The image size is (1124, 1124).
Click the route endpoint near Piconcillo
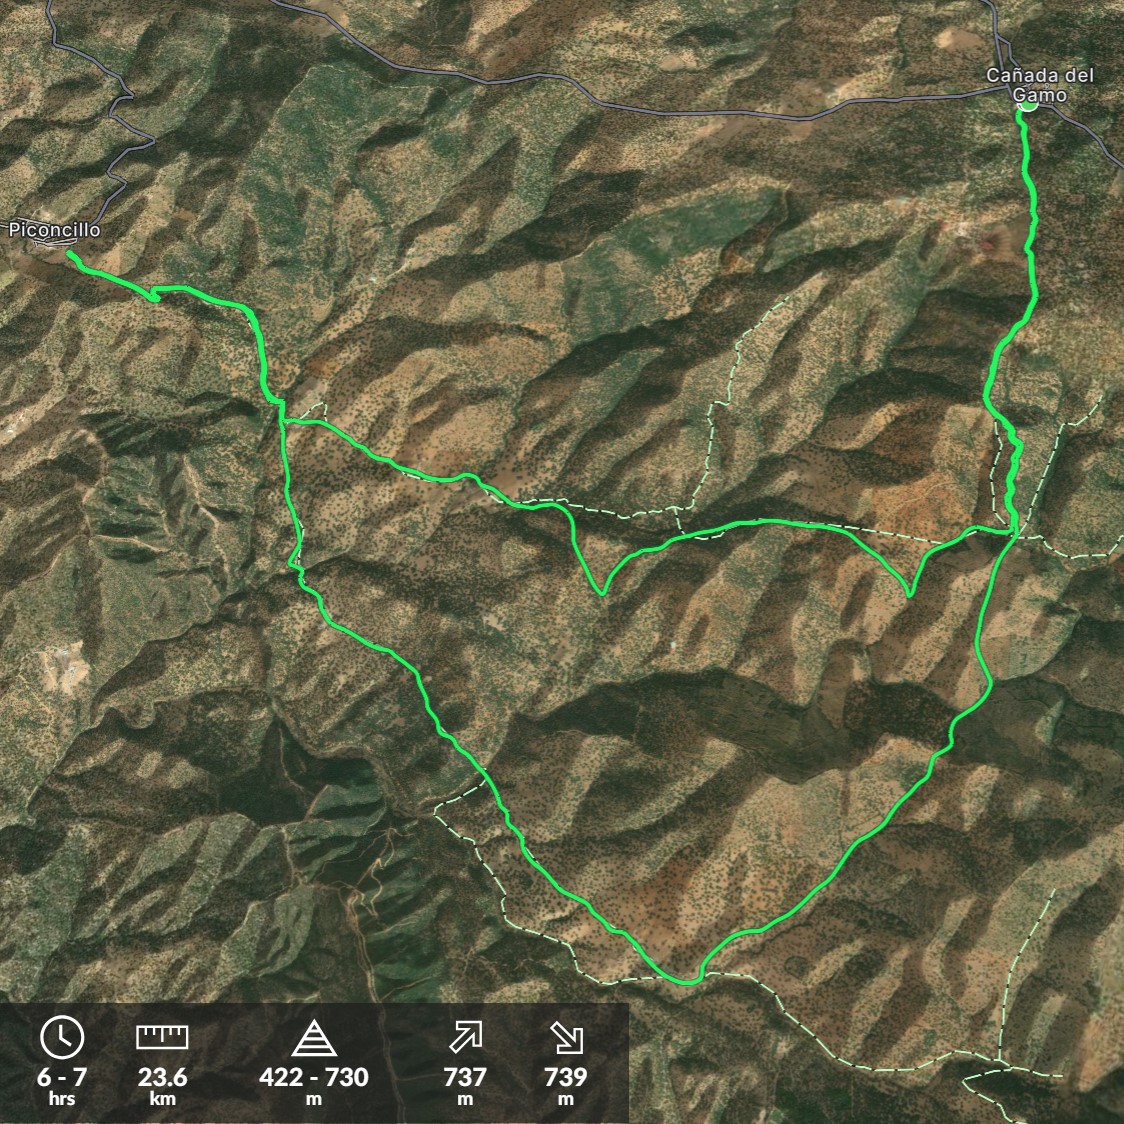[70, 253]
